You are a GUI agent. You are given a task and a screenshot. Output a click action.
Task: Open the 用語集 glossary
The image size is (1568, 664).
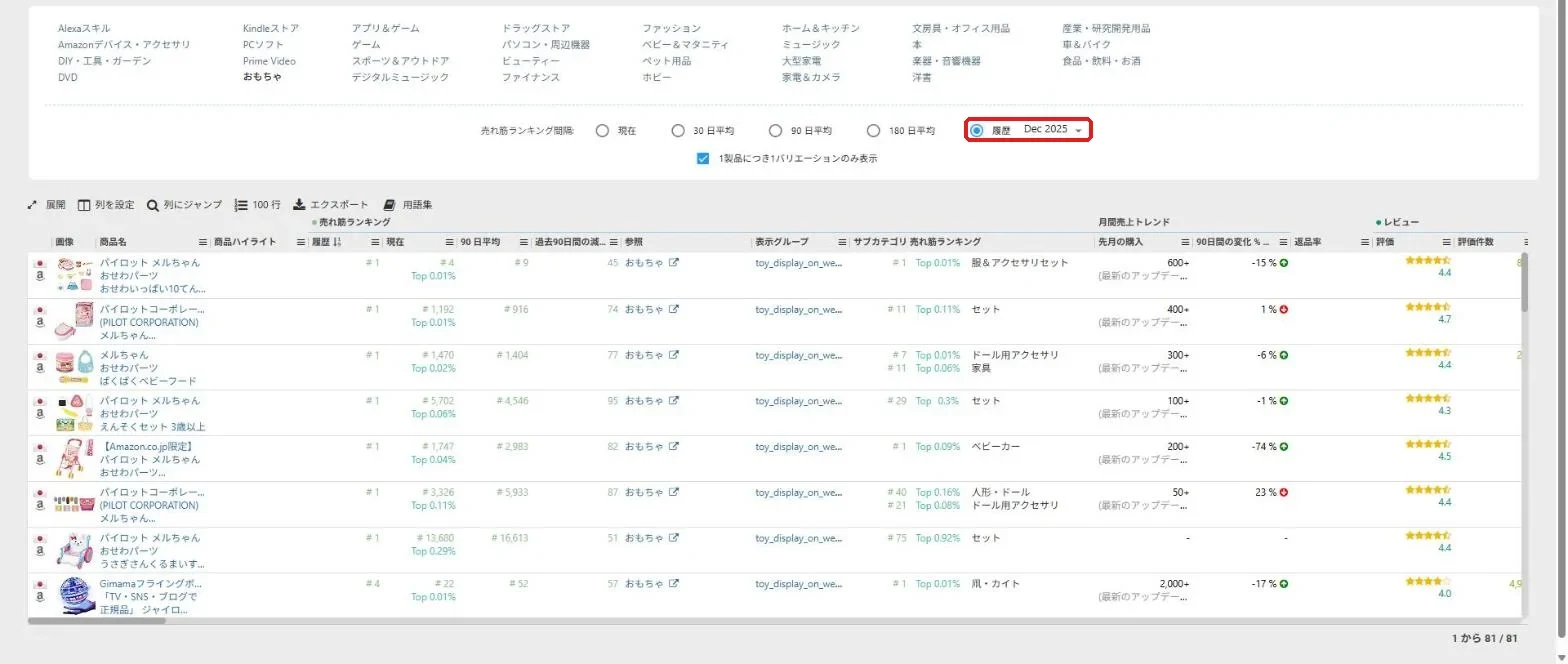pos(408,204)
